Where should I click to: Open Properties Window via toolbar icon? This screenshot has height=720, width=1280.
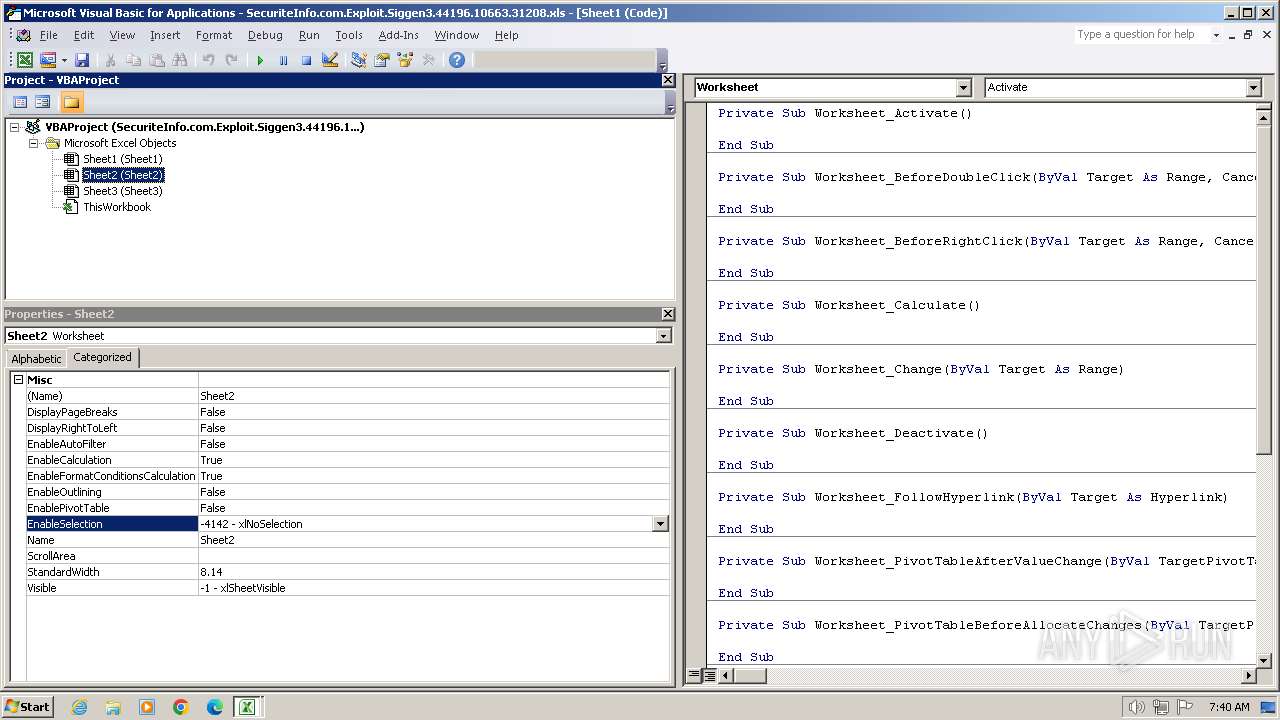[381, 60]
